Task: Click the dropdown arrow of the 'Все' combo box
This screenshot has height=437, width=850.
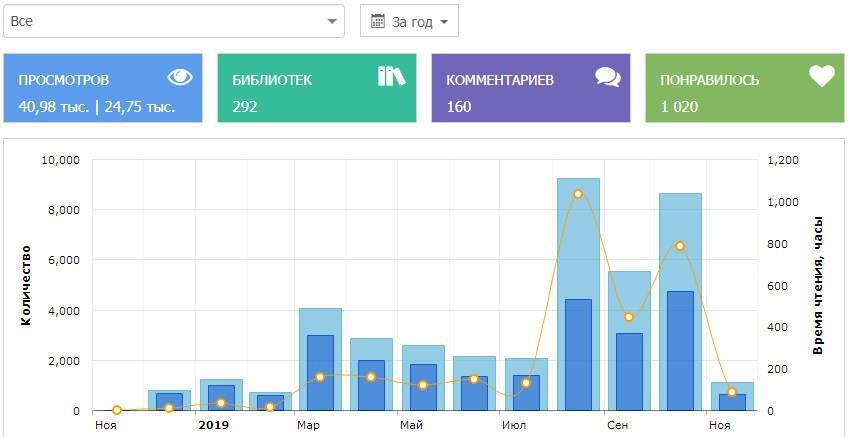Action: tap(331, 21)
